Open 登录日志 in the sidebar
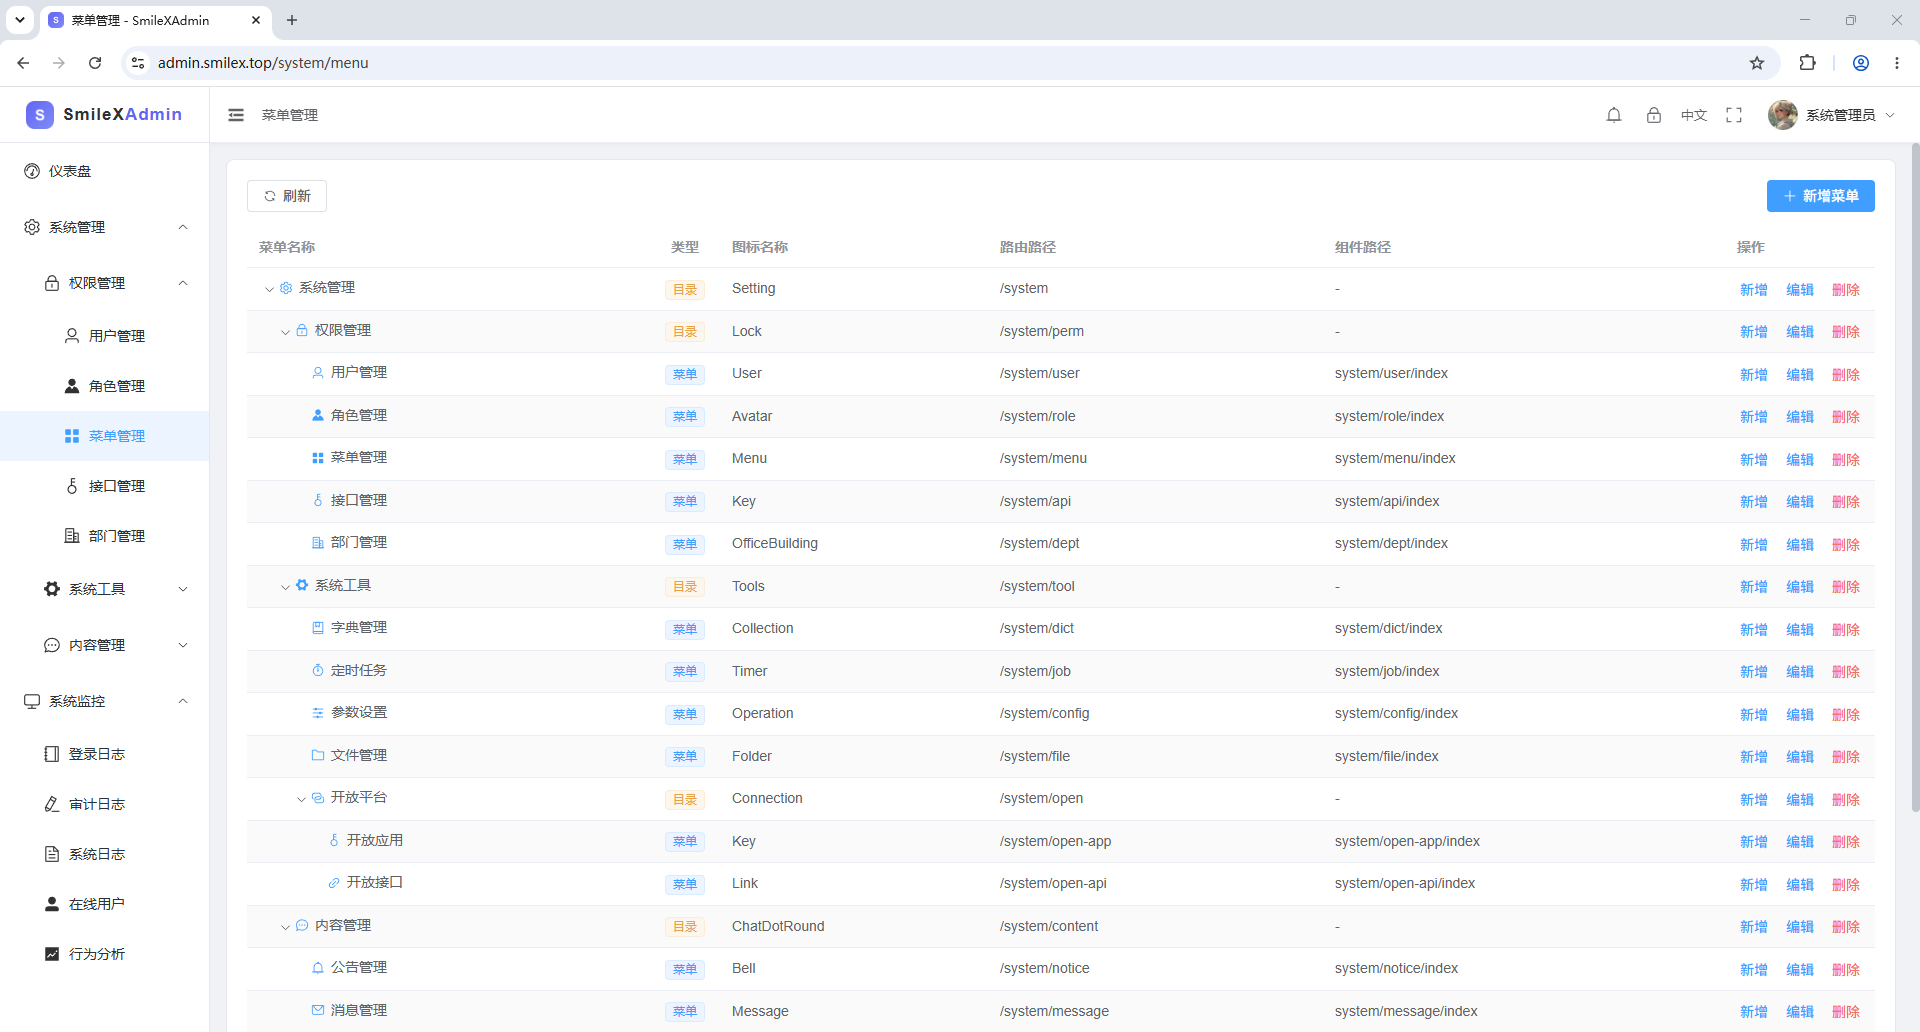 pyautogui.click(x=104, y=754)
